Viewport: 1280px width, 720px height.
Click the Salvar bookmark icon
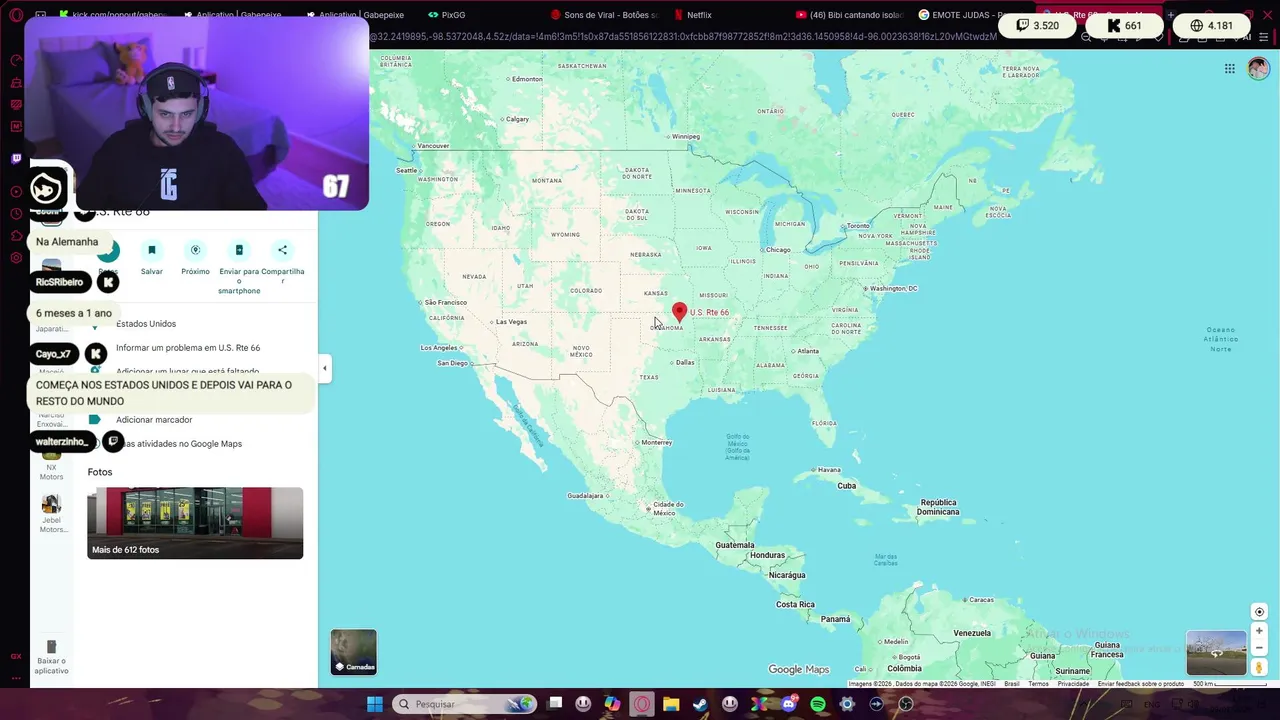(x=152, y=250)
